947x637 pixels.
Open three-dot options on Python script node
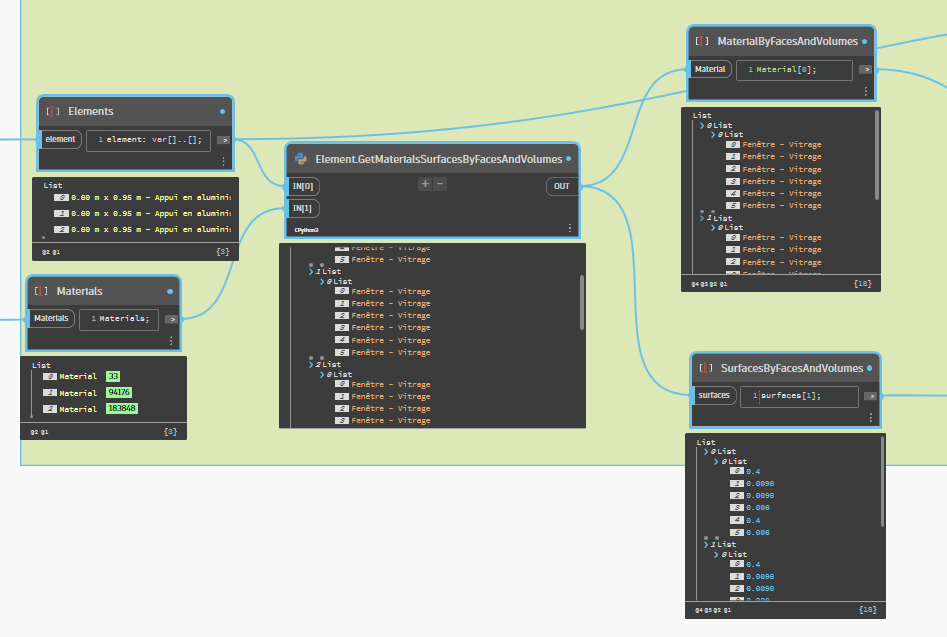coord(570,229)
